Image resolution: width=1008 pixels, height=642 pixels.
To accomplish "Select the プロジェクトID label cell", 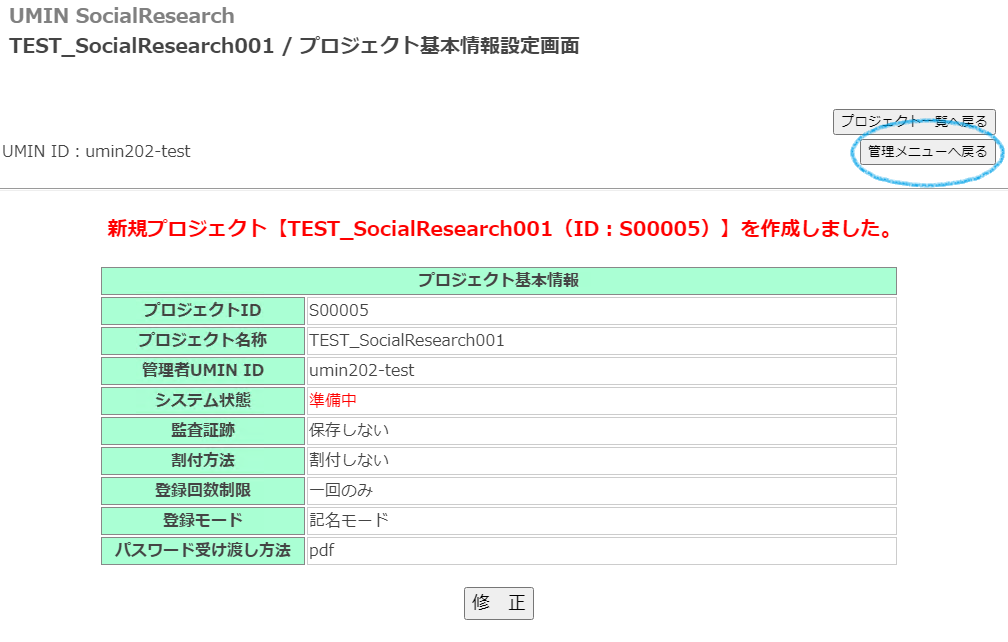I will [202, 311].
